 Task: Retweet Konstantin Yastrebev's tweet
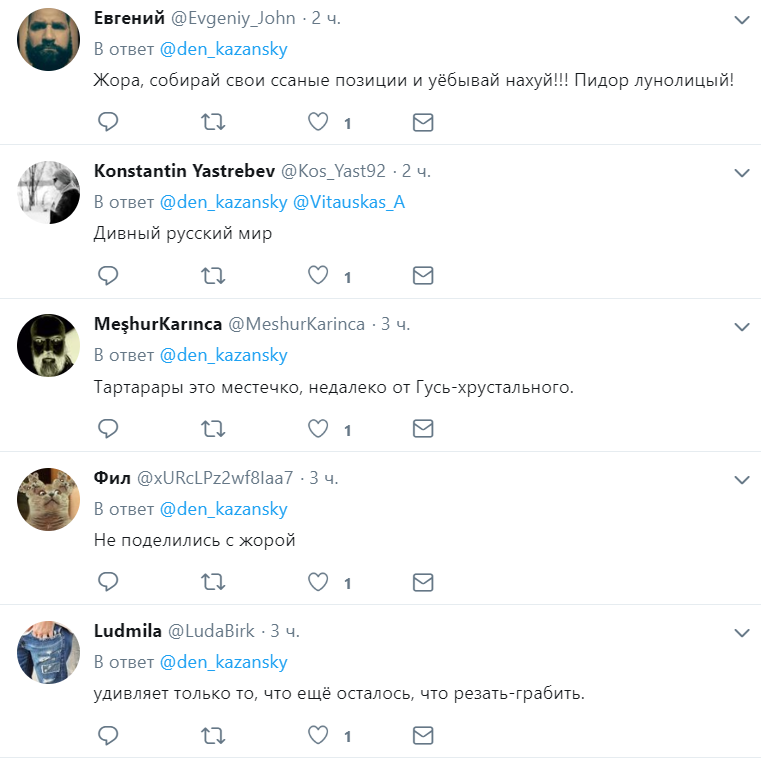(213, 276)
